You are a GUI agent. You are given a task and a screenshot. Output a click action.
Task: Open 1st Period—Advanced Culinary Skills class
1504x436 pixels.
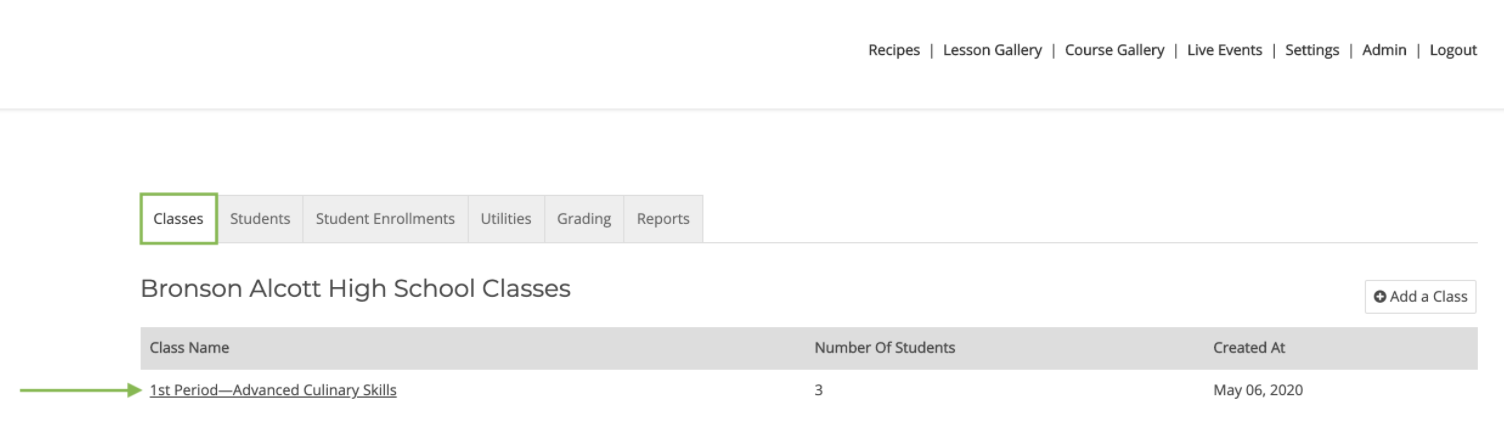pos(273,390)
